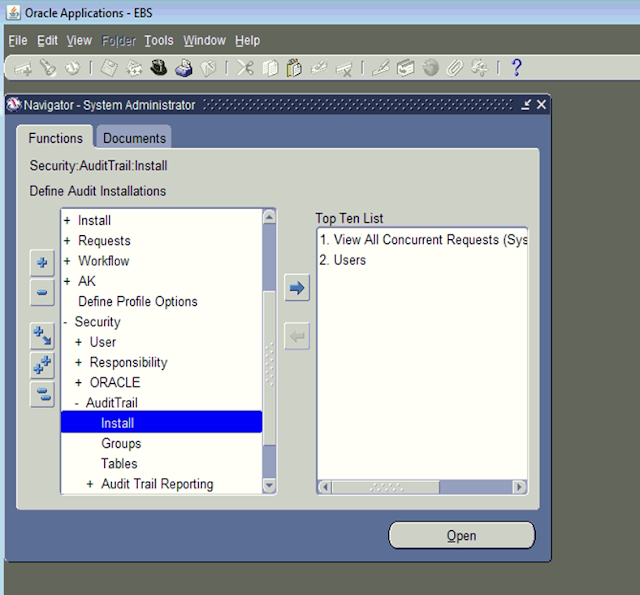Click the Expand node plus button
This screenshot has height=595, width=640.
pos(42,264)
